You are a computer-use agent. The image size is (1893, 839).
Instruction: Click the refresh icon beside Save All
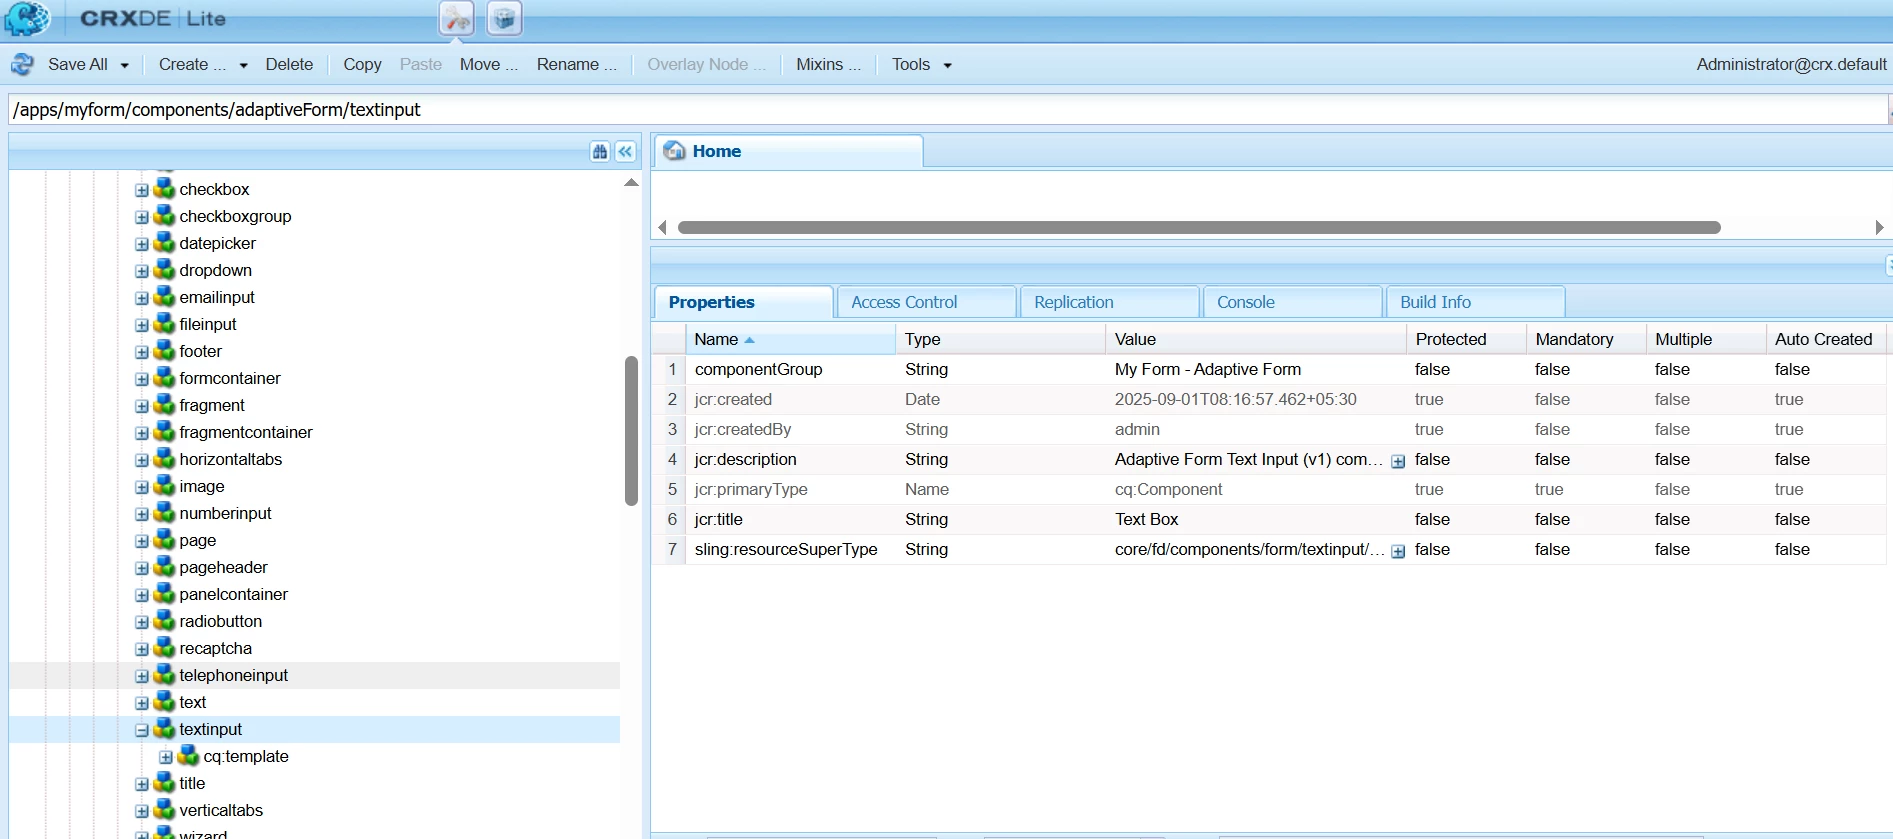(22, 65)
